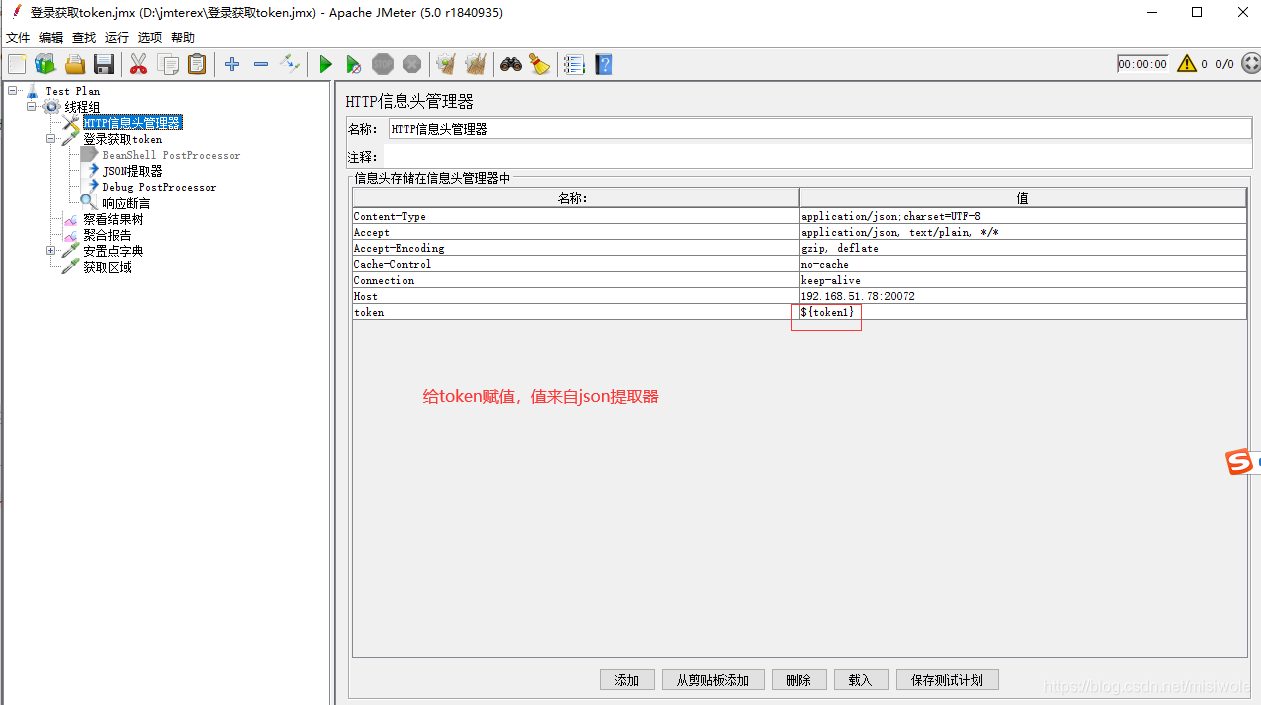Click the Paste clipboard icon
Viewport: 1261px width, 705px height.
pos(197,64)
